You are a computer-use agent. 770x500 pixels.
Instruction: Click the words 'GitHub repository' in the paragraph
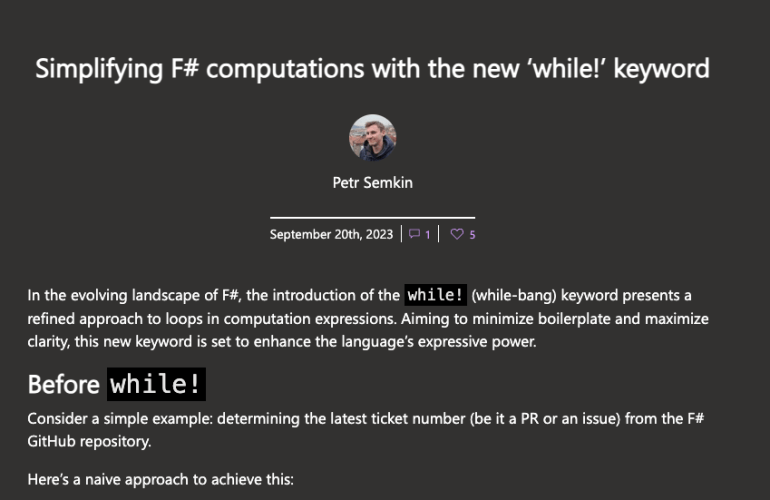pyautogui.click(x=79, y=438)
